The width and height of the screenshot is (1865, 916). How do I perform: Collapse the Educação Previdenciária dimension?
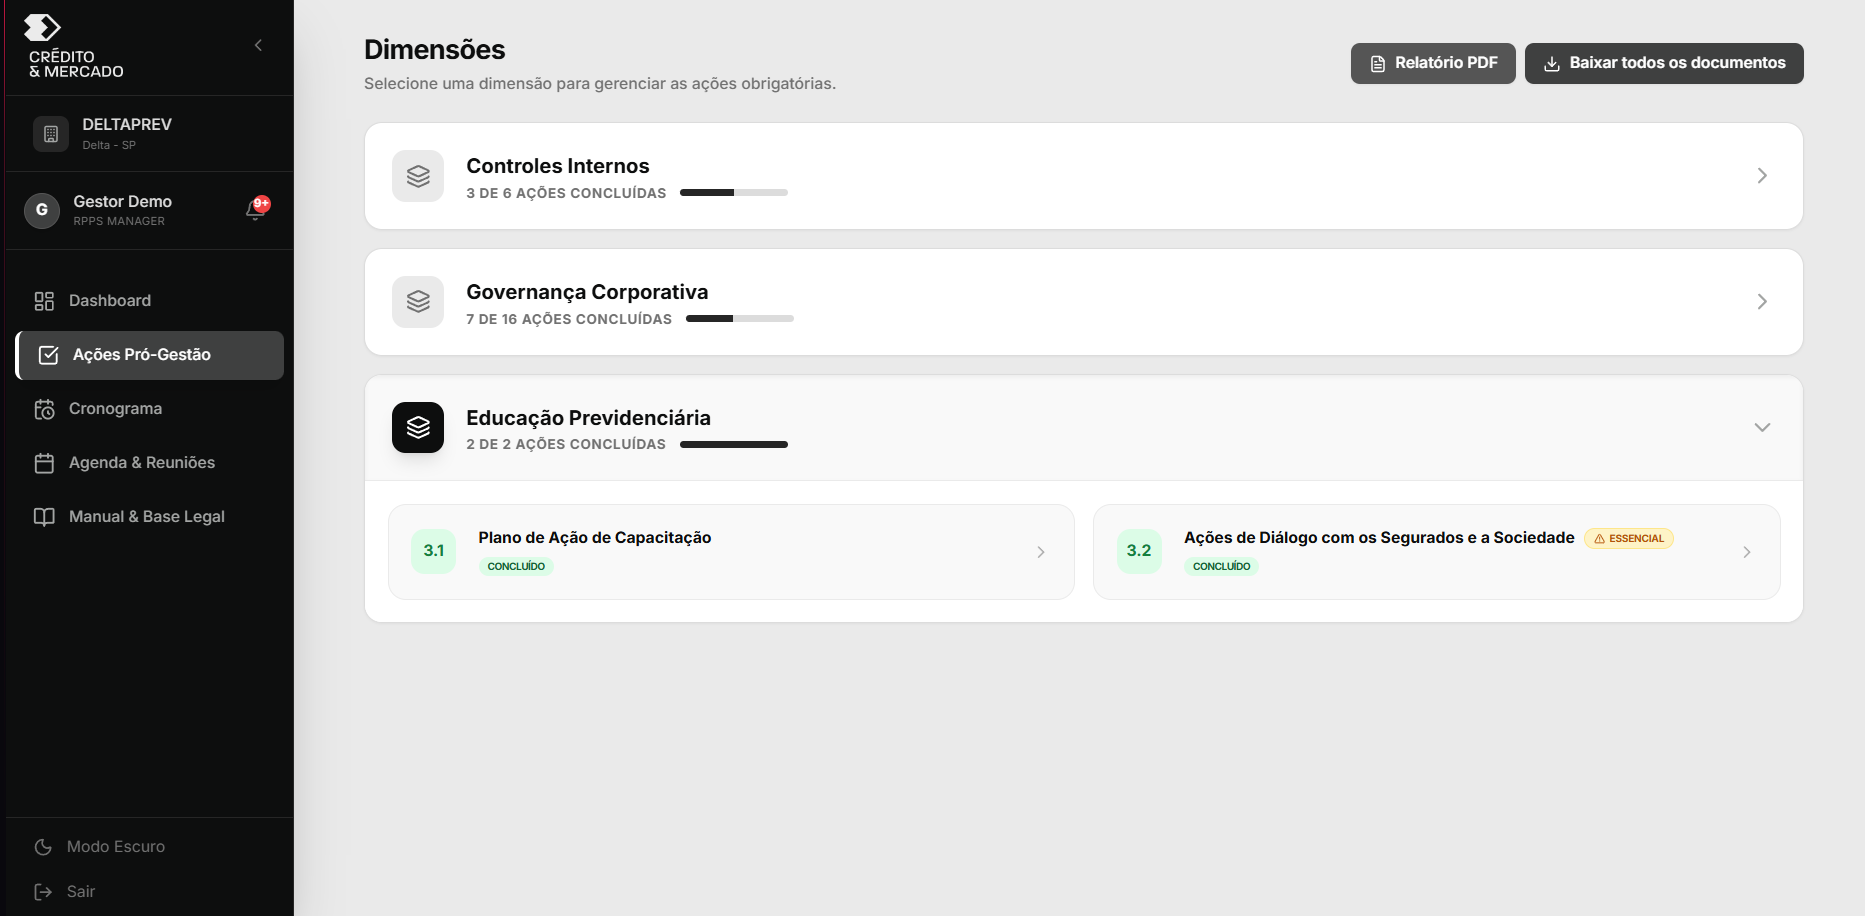click(1762, 428)
